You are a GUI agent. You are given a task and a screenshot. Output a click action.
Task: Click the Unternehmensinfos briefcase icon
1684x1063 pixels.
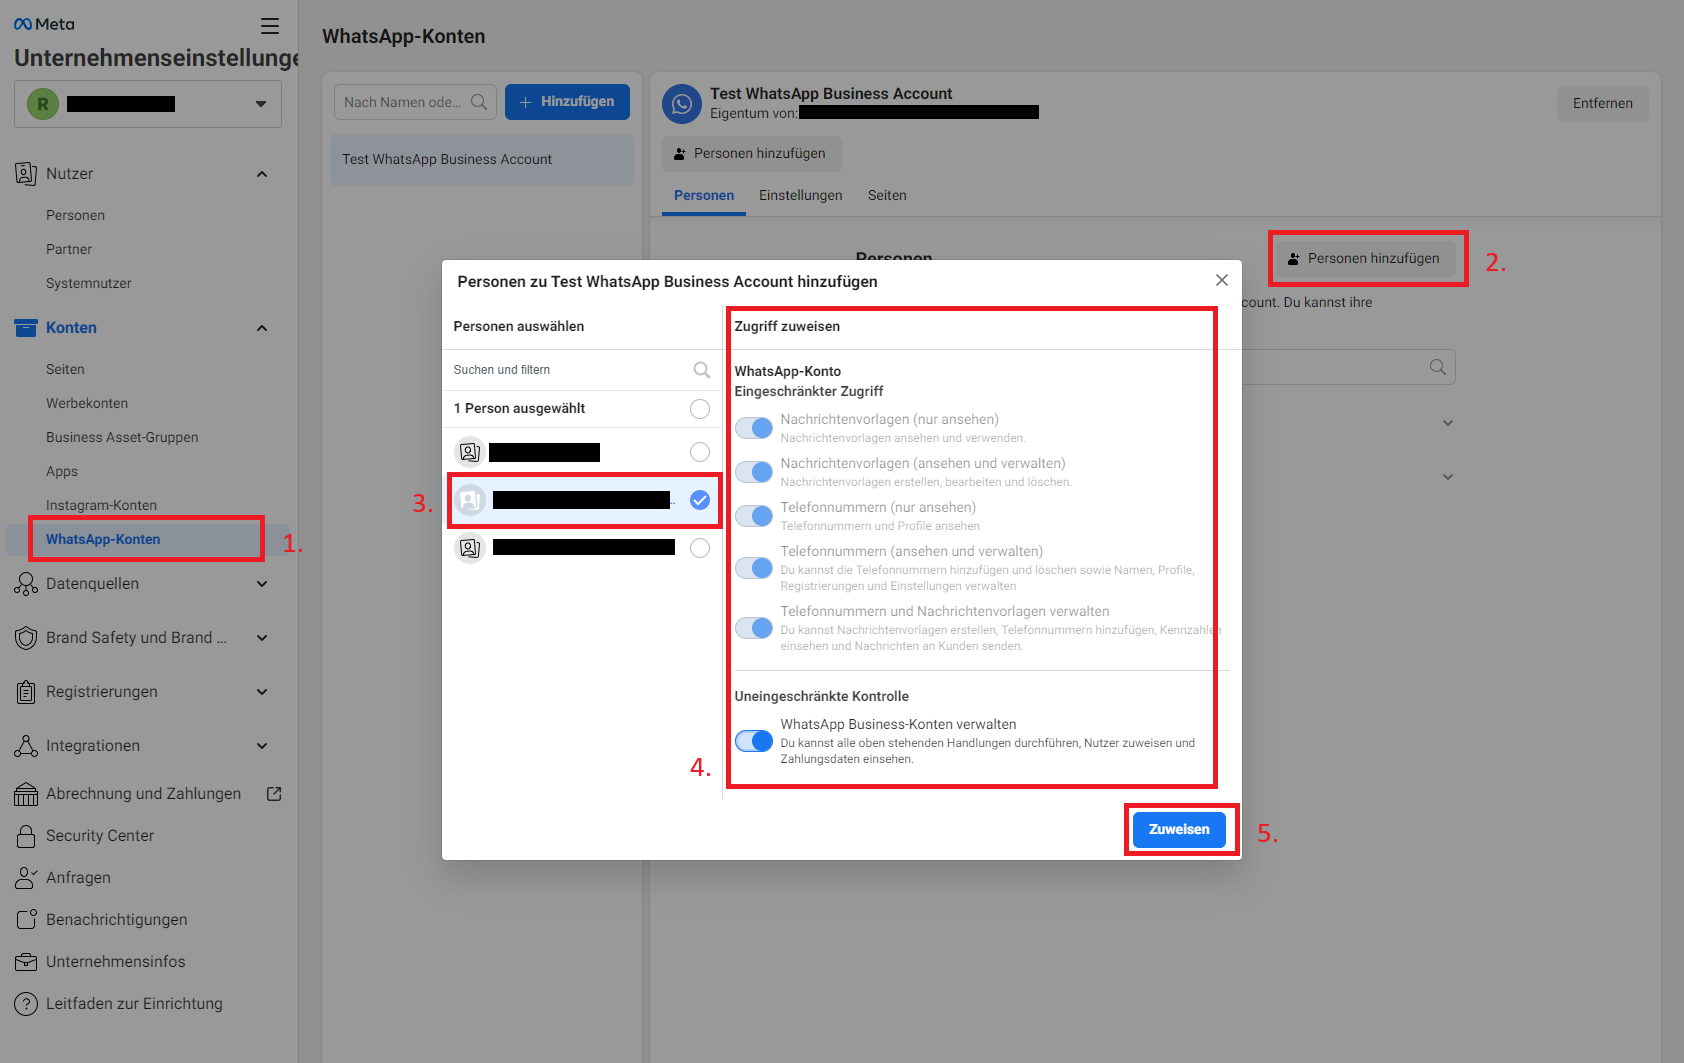[26, 962]
